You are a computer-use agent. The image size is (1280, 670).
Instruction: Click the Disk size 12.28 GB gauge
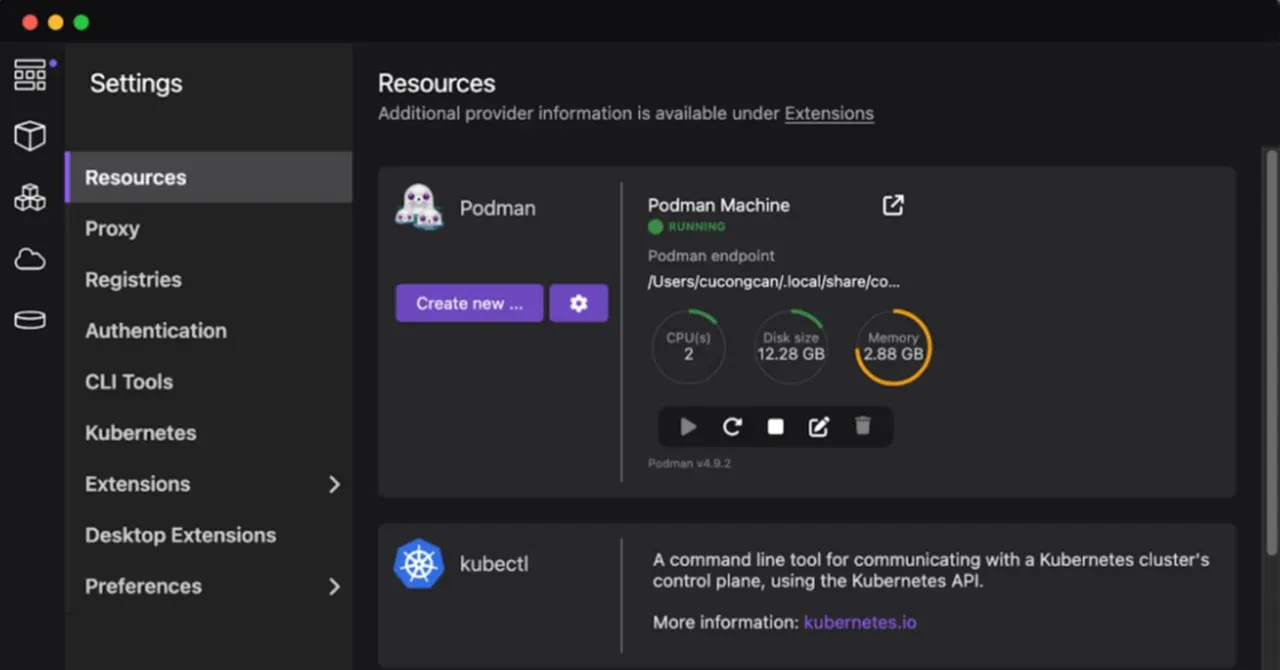pos(791,346)
